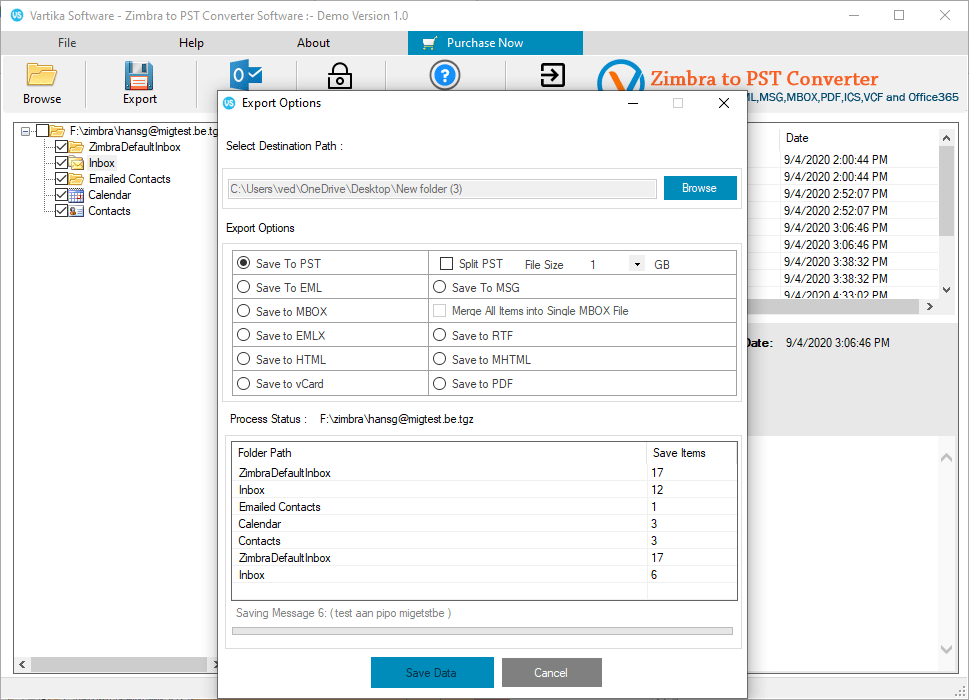Click the date list scroll up arrow
969x700 pixels.
[946, 138]
